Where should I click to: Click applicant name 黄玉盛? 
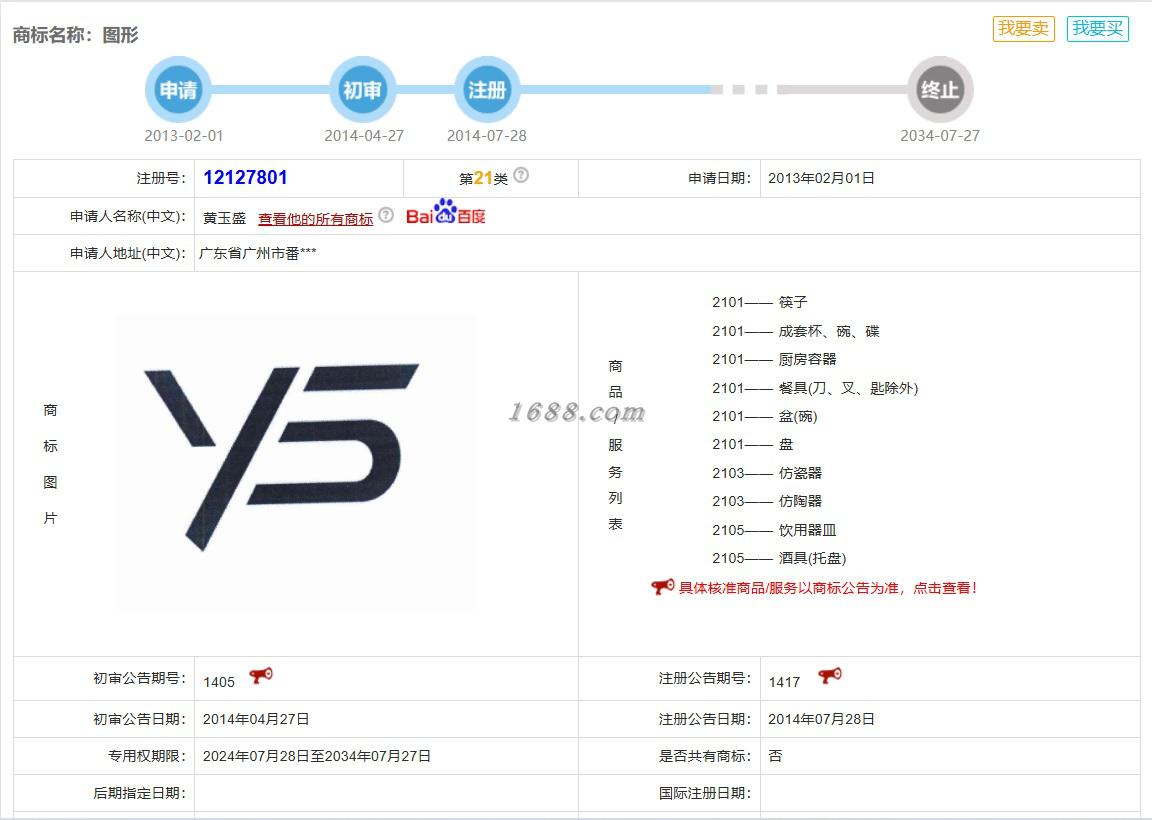click(224, 218)
